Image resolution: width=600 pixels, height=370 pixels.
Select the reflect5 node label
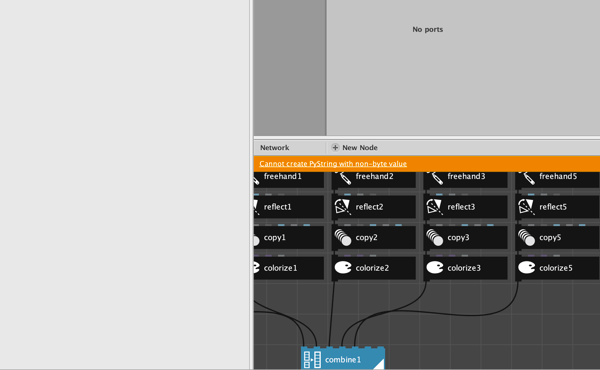pos(553,207)
